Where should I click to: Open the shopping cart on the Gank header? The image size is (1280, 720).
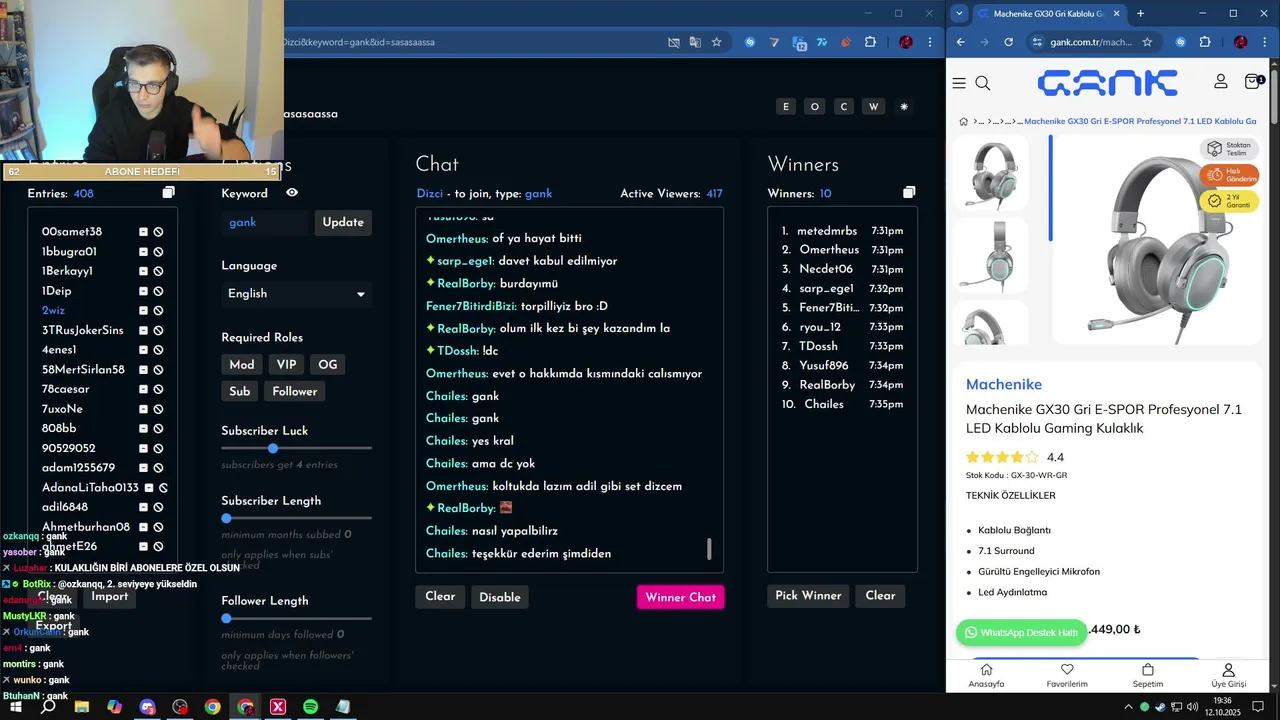[x=1252, y=81]
